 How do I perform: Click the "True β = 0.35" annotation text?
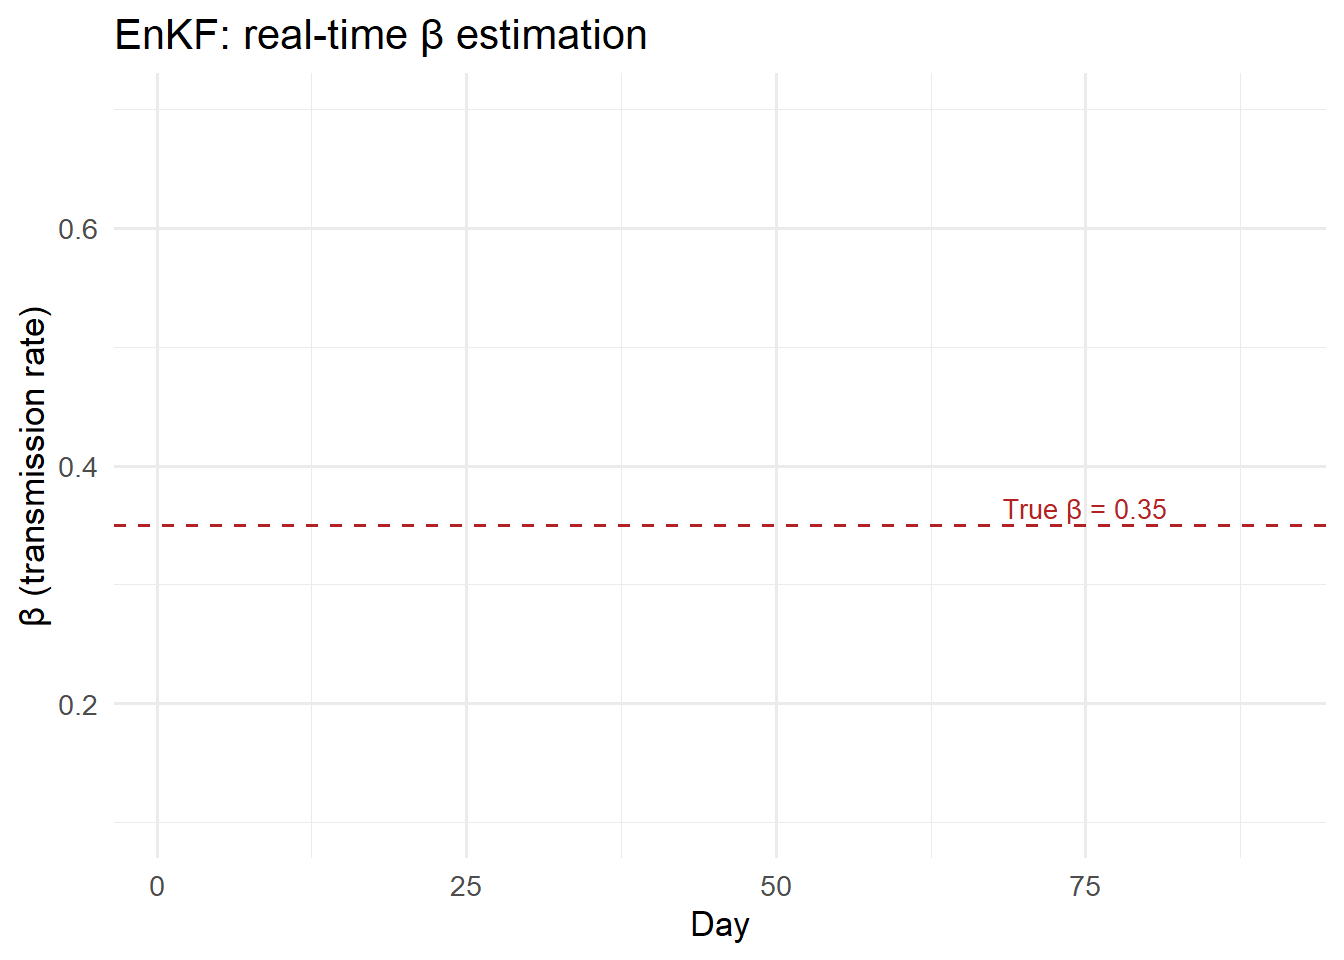pos(1085,509)
